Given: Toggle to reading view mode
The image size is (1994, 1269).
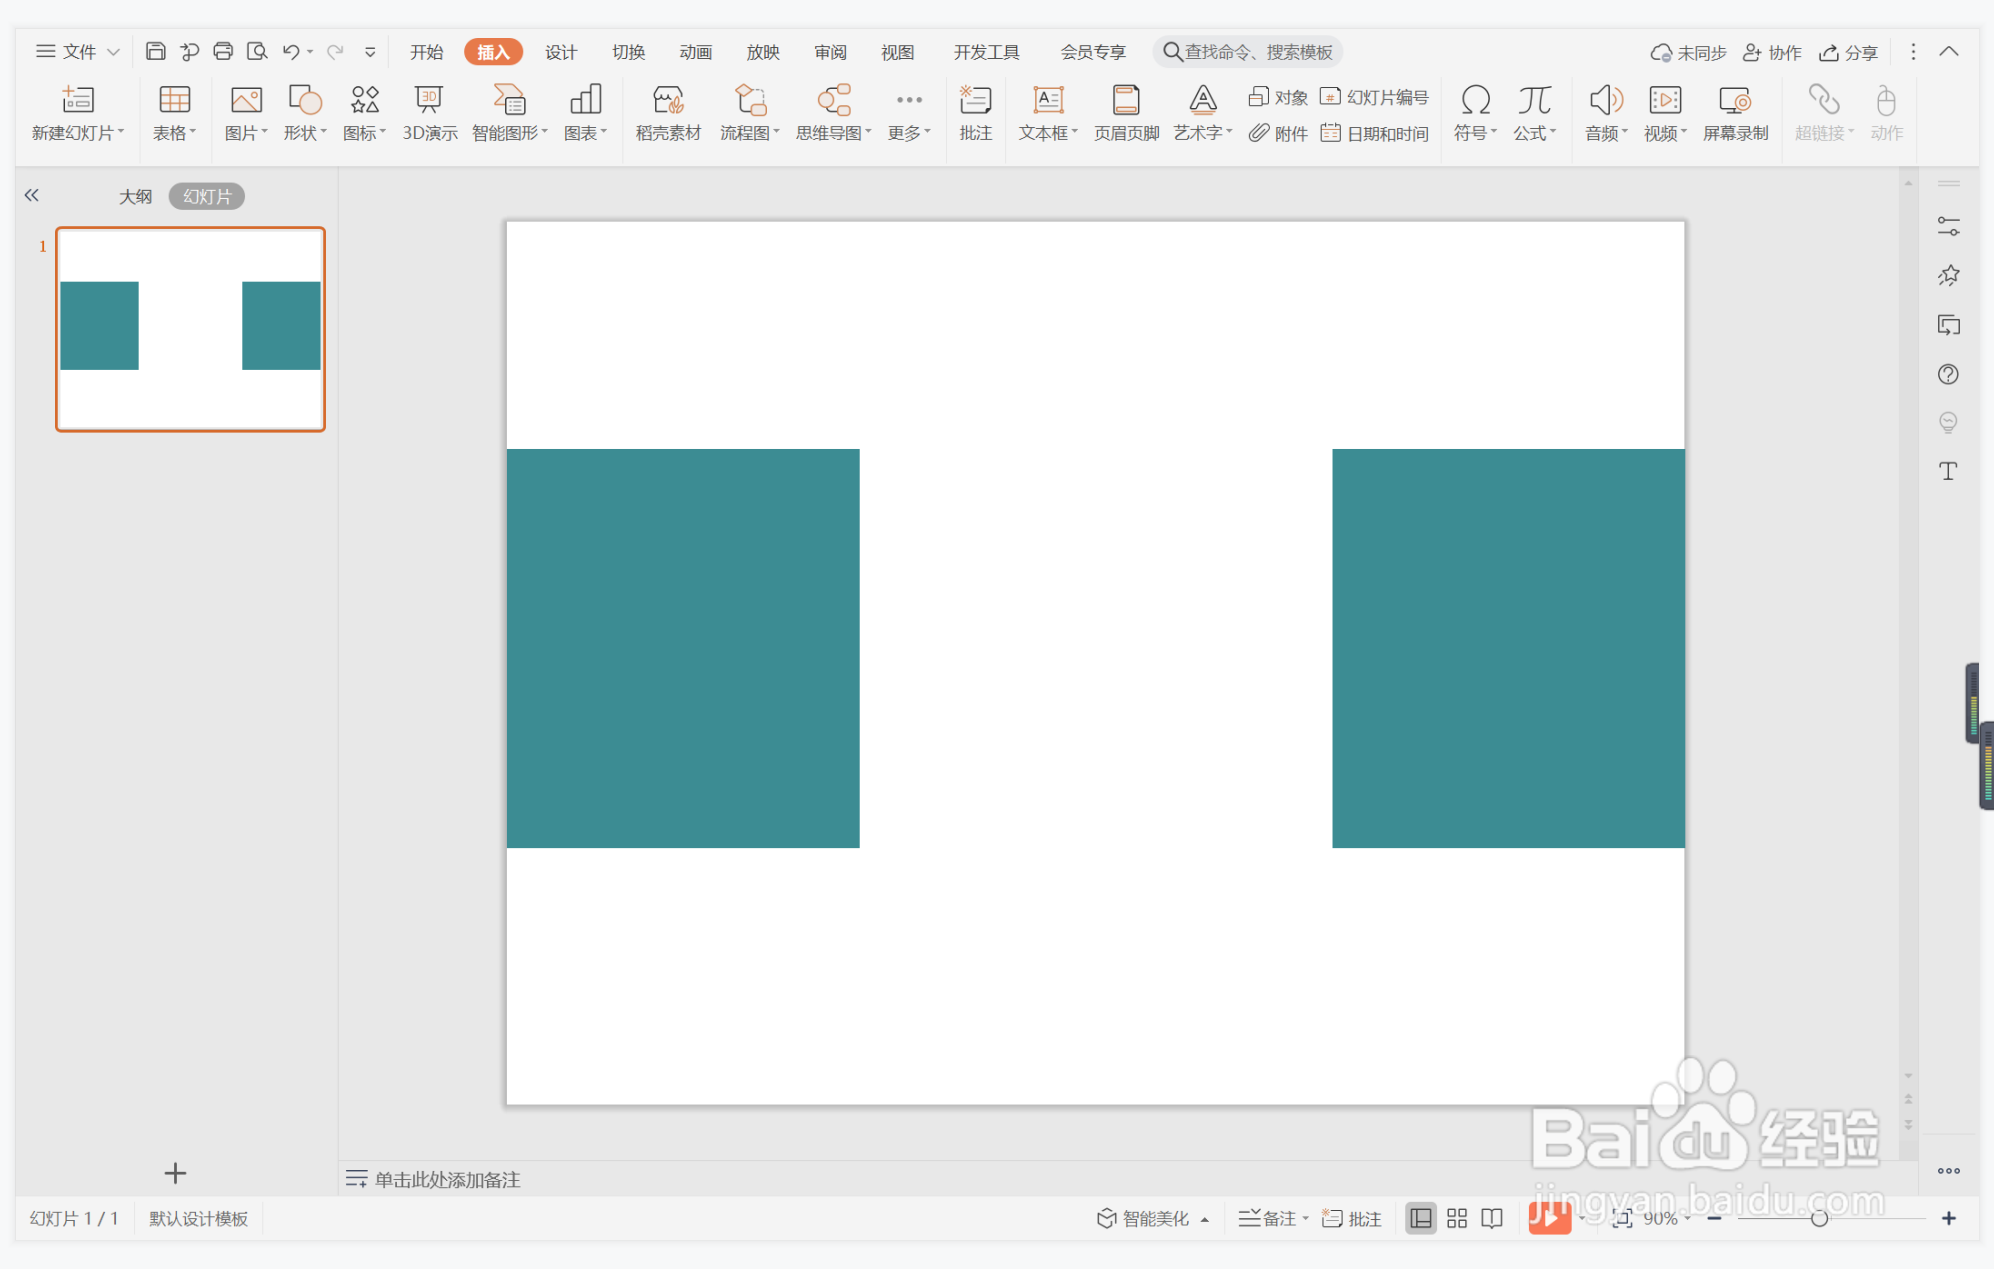Looking at the screenshot, I should tap(1492, 1218).
